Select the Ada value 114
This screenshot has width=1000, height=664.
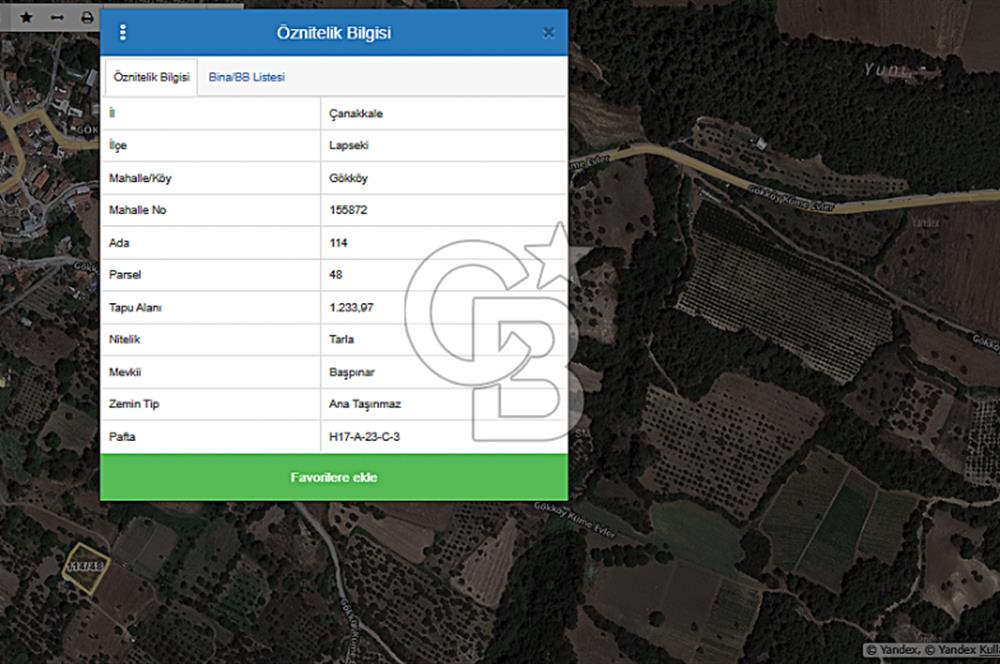(338, 243)
